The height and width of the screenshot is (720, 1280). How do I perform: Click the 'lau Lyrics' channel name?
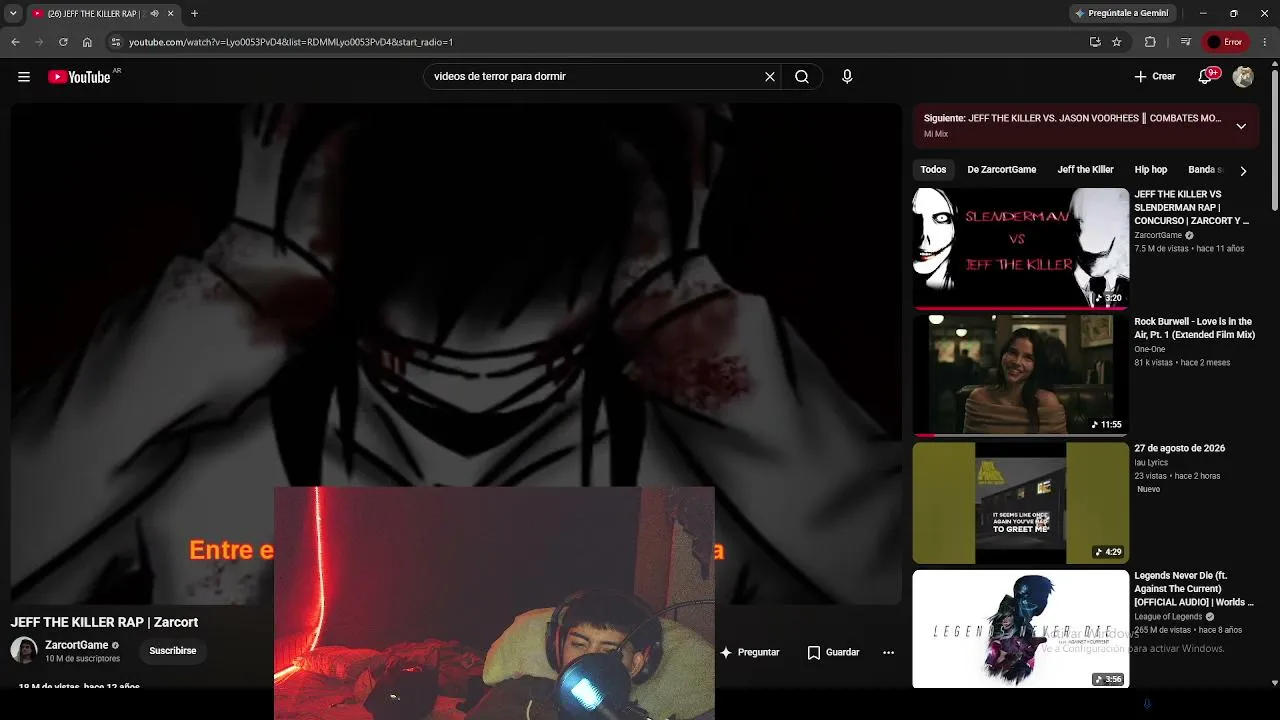coord(1151,462)
